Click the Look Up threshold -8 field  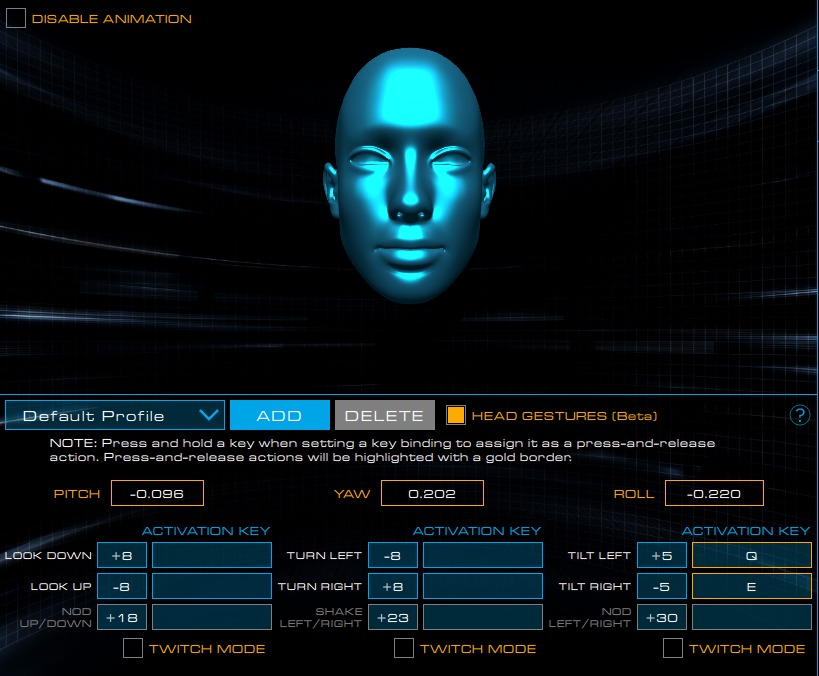[122, 586]
